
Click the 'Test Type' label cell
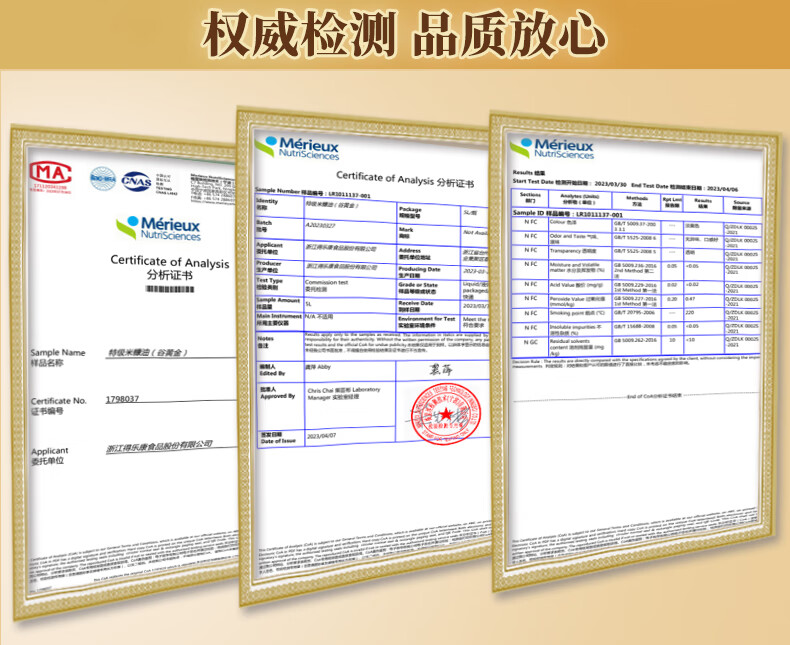pos(279,284)
